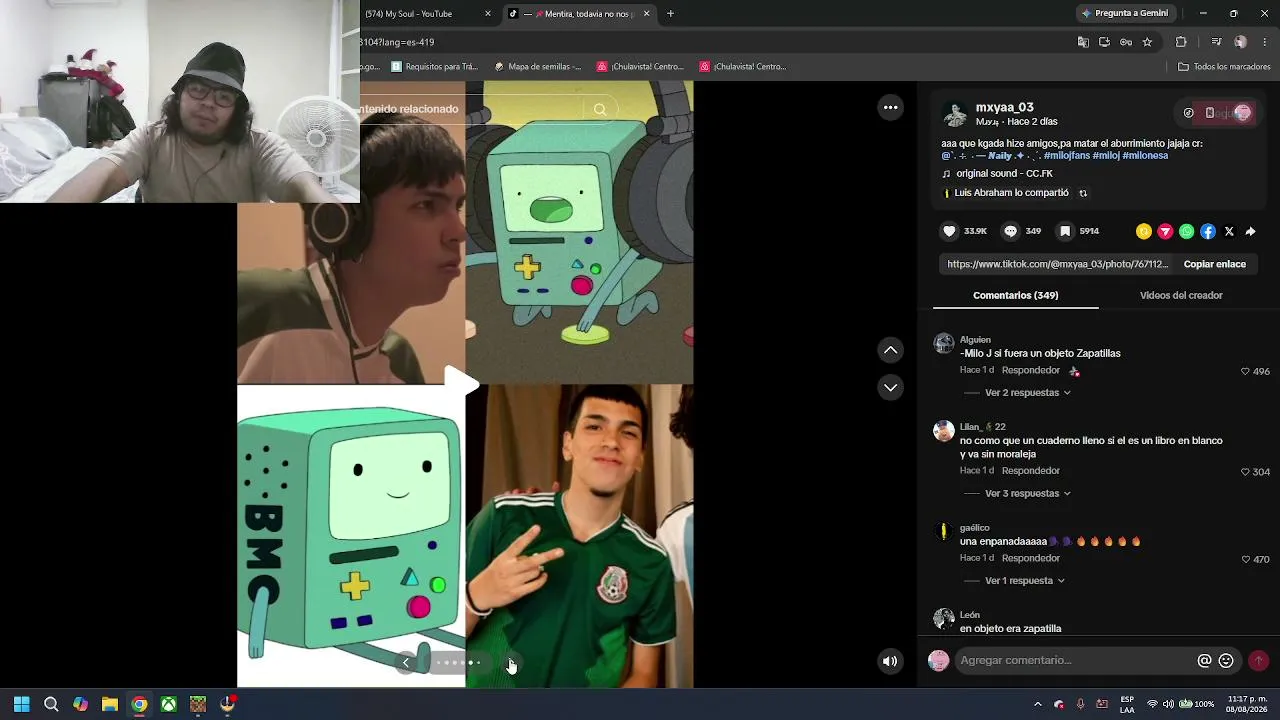Insert a mention with the @ icon

(1205, 660)
